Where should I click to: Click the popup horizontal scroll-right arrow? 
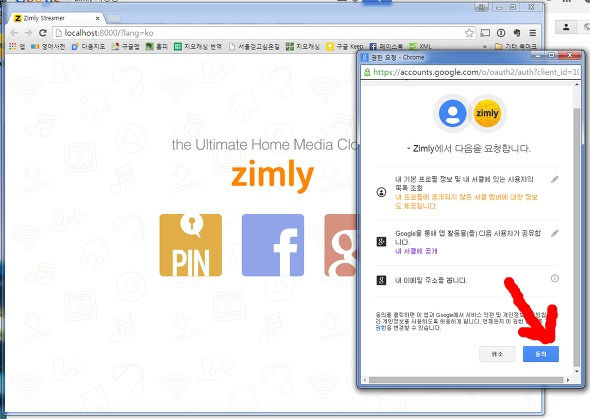coord(568,380)
